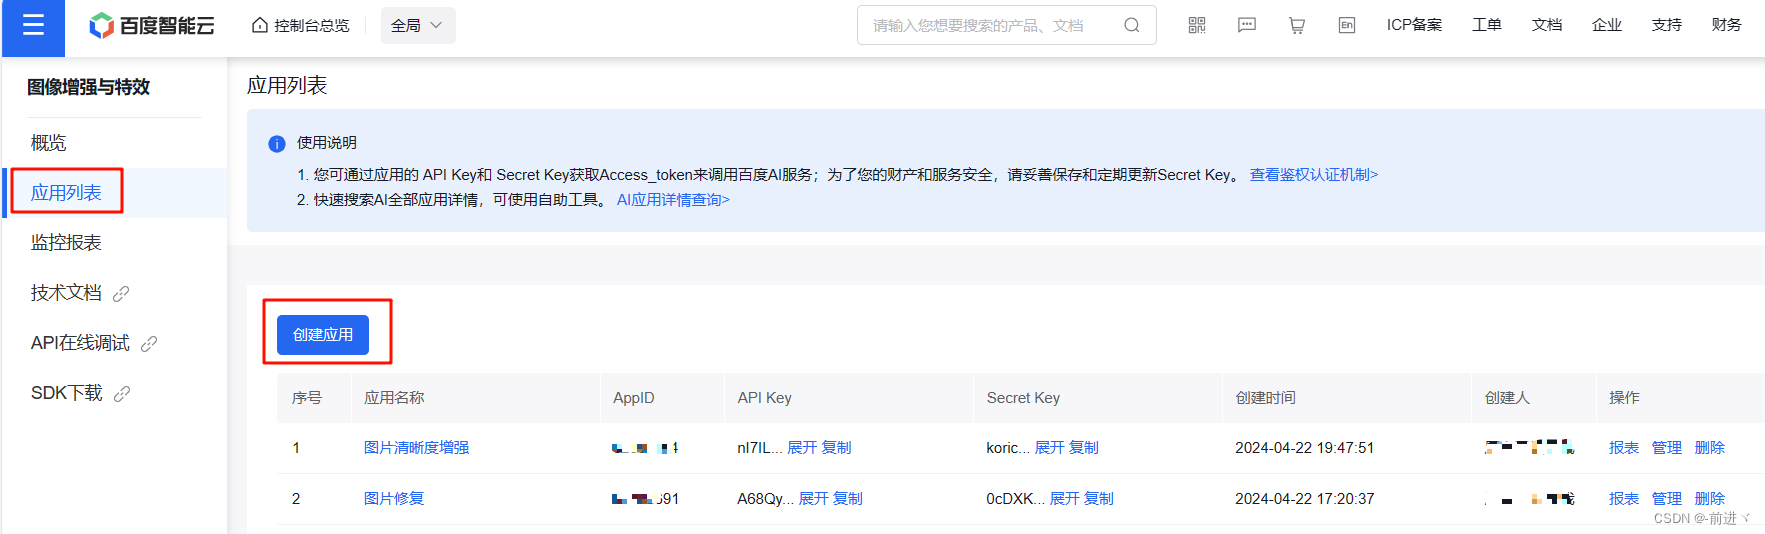Open the hamburger menu at top left
The image size is (1765, 534).
click(x=33, y=25)
